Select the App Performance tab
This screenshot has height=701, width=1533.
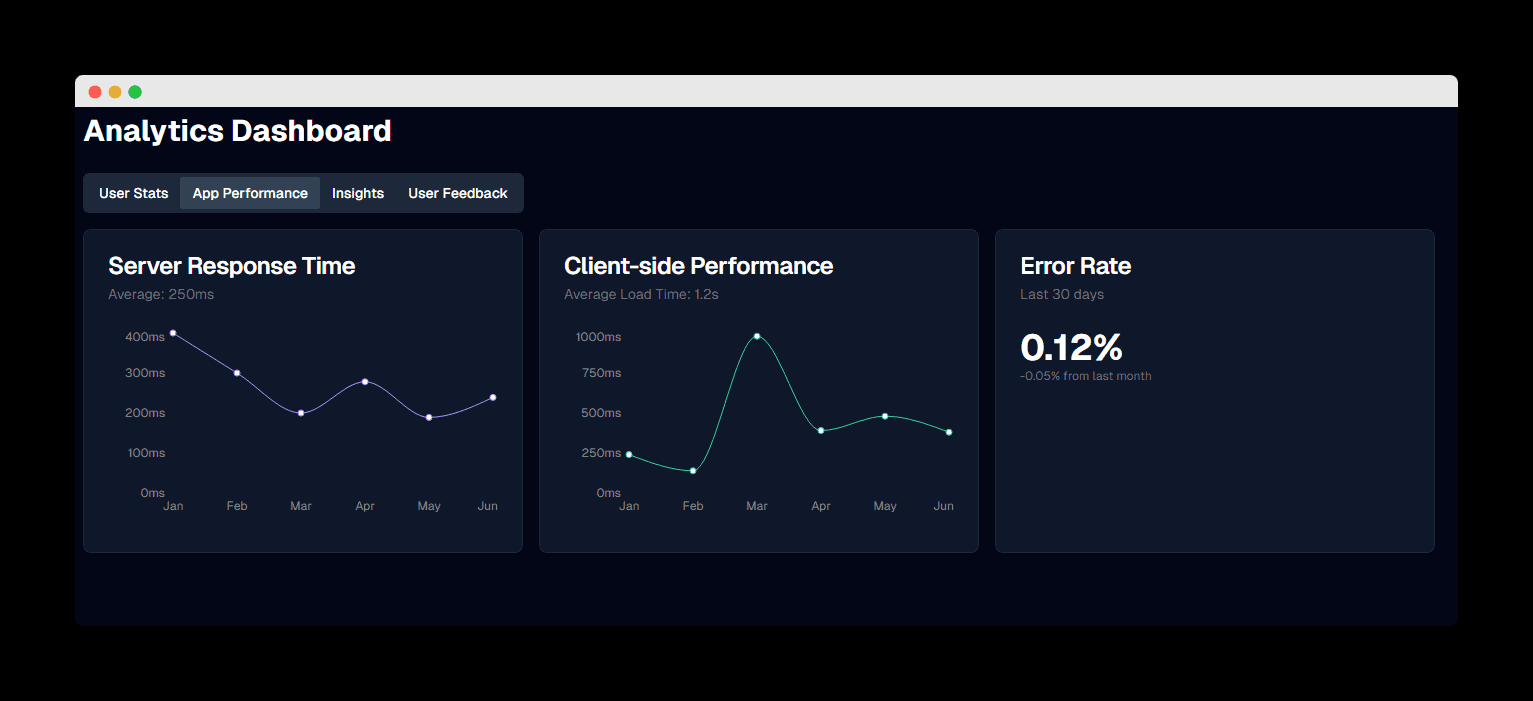250,193
